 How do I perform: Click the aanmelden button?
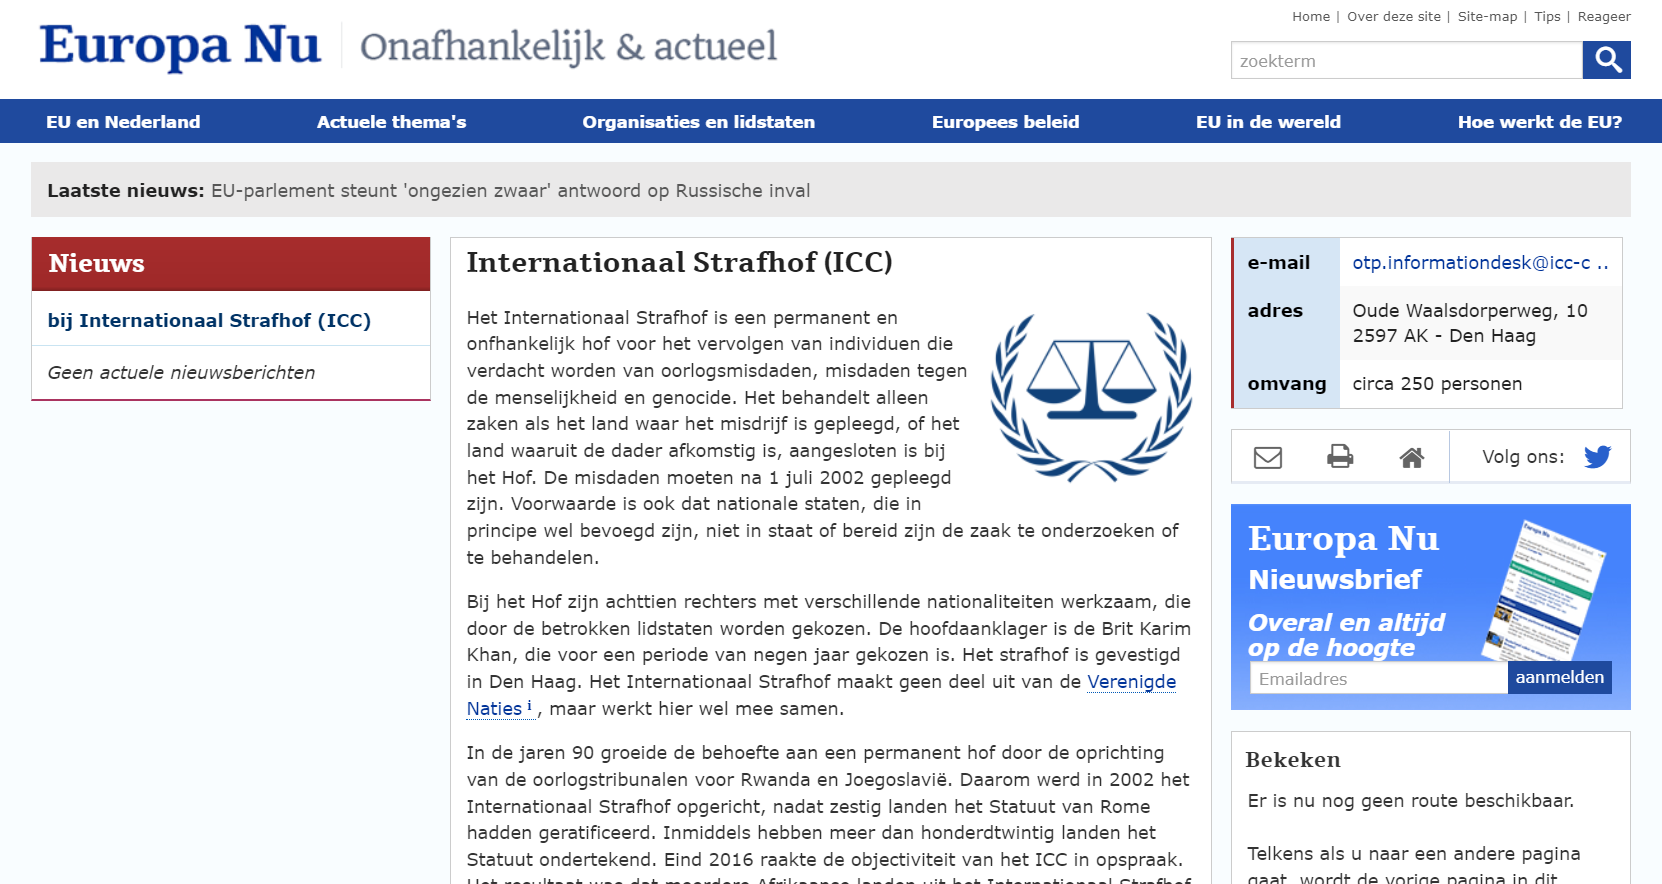[x=1559, y=677]
